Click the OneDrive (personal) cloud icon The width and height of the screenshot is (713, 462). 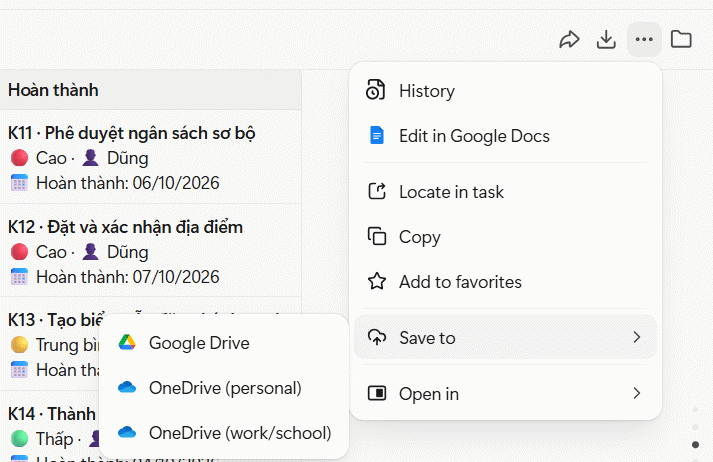pyautogui.click(x=127, y=387)
